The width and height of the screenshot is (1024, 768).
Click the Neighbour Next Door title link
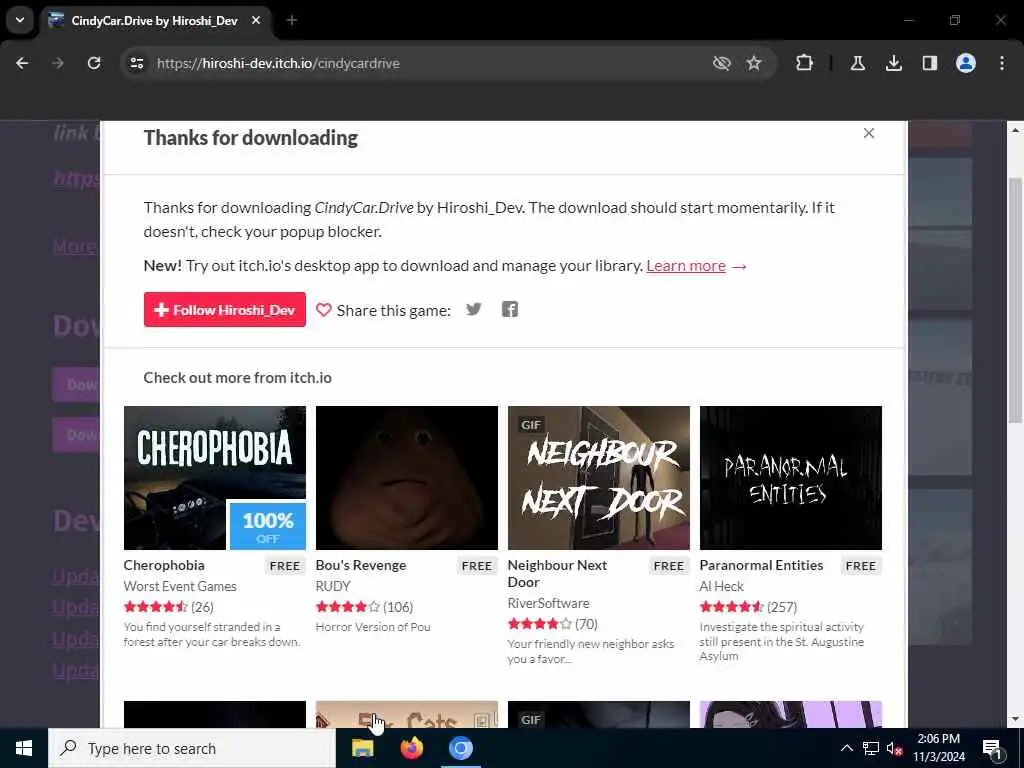(x=557, y=573)
